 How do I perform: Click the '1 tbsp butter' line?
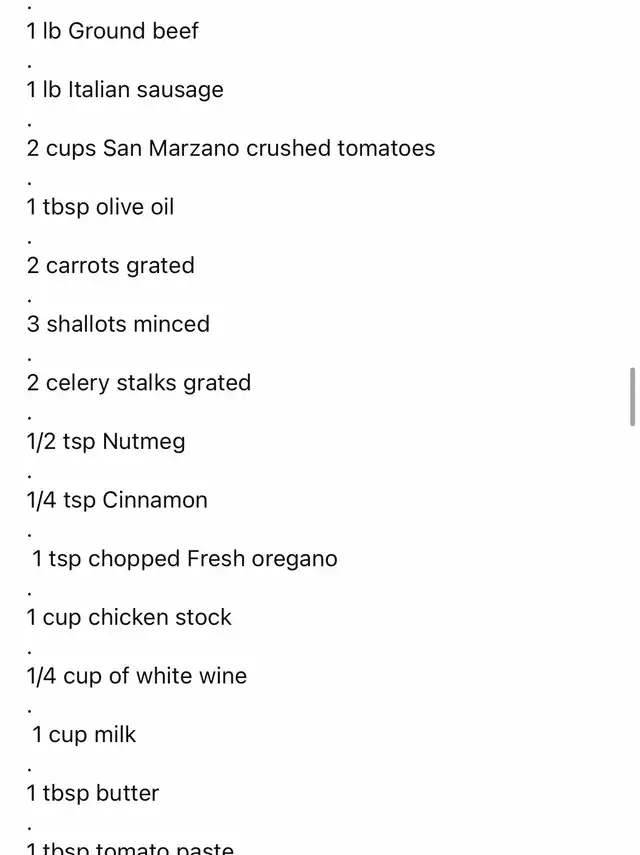point(93,793)
